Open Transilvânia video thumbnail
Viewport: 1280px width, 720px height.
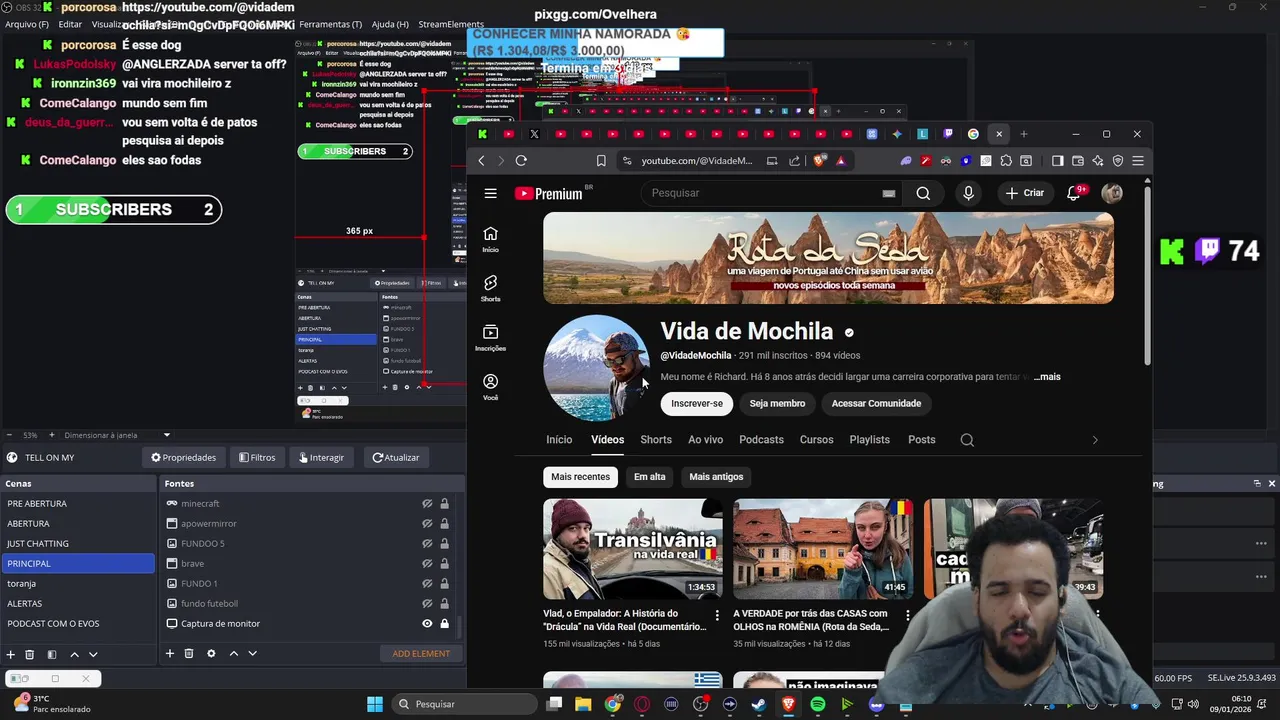633,549
